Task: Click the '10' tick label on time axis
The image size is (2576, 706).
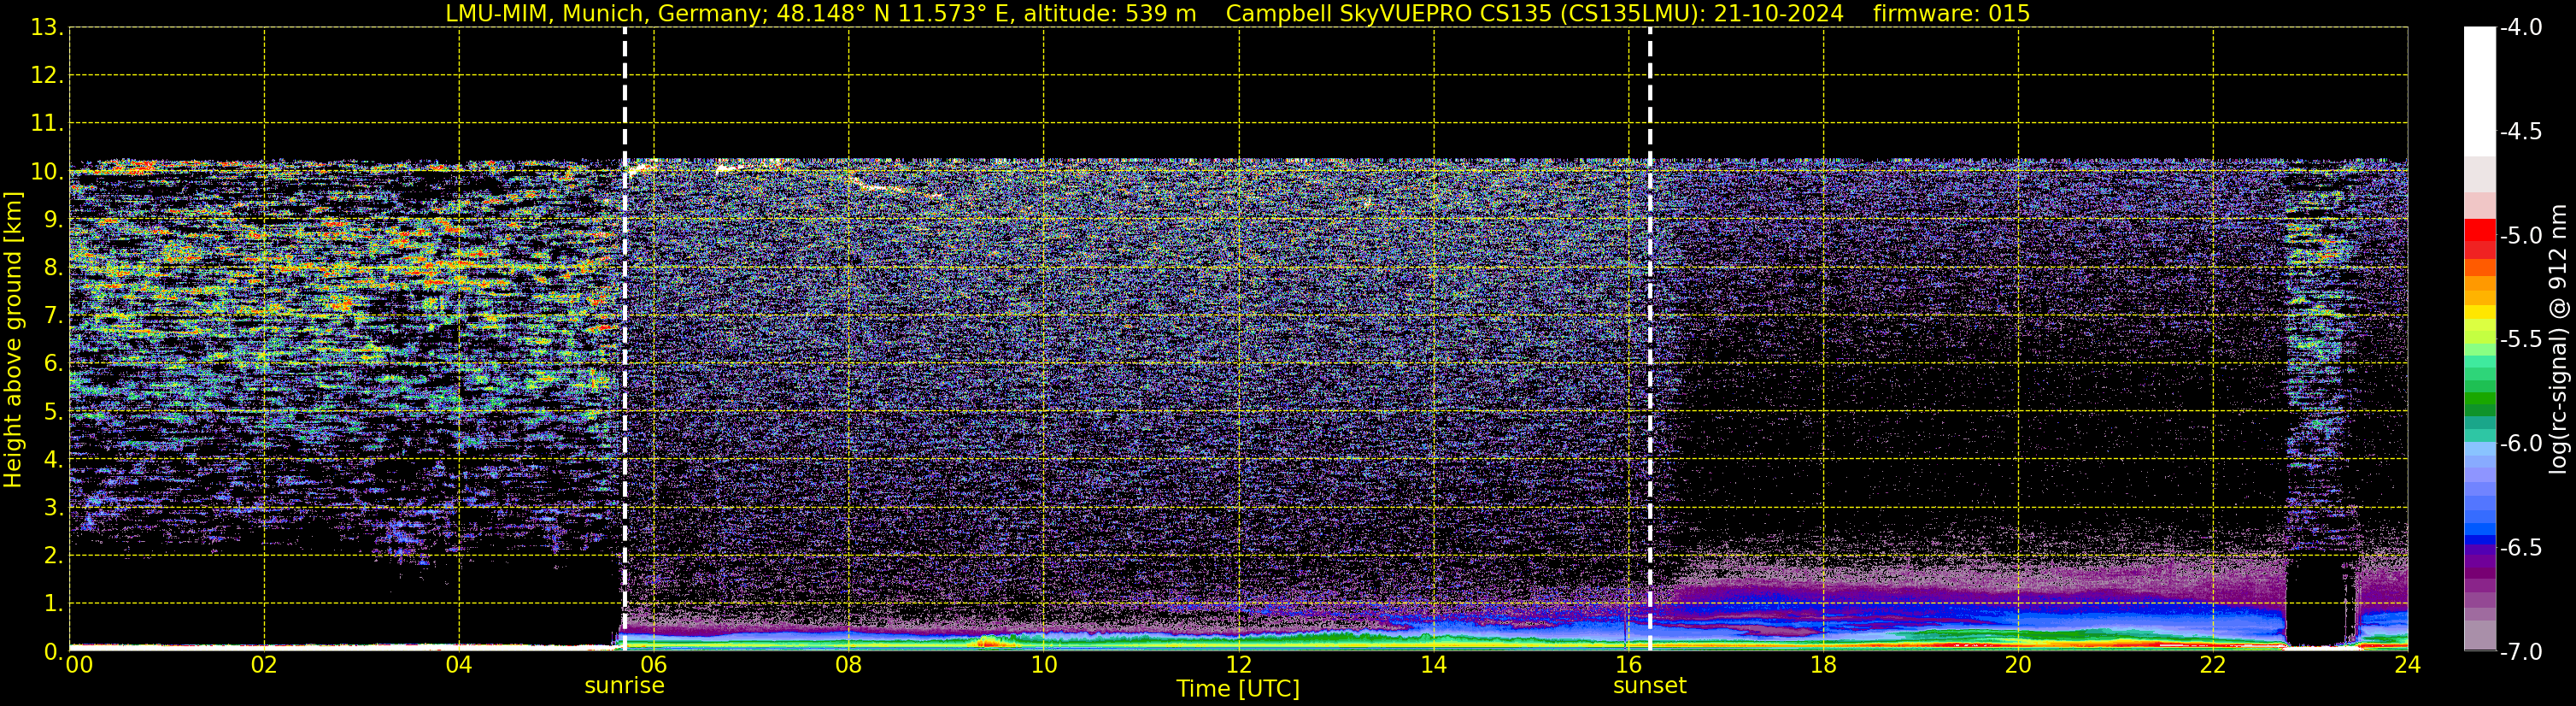Action: [x=1043, y=665]
